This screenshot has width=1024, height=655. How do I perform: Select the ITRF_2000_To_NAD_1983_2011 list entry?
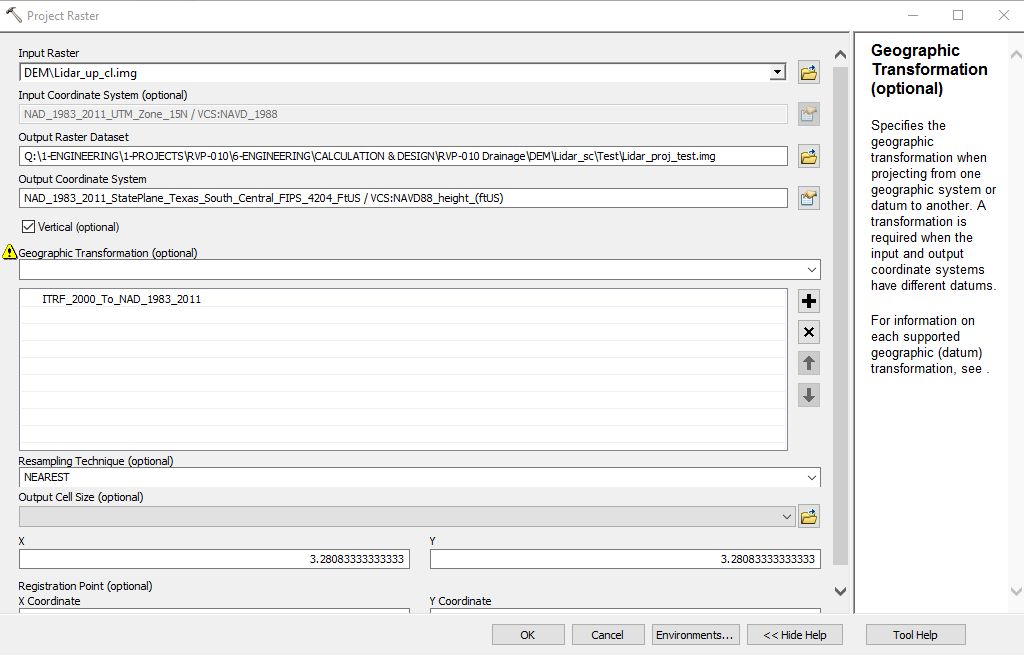tap(121, 299)
